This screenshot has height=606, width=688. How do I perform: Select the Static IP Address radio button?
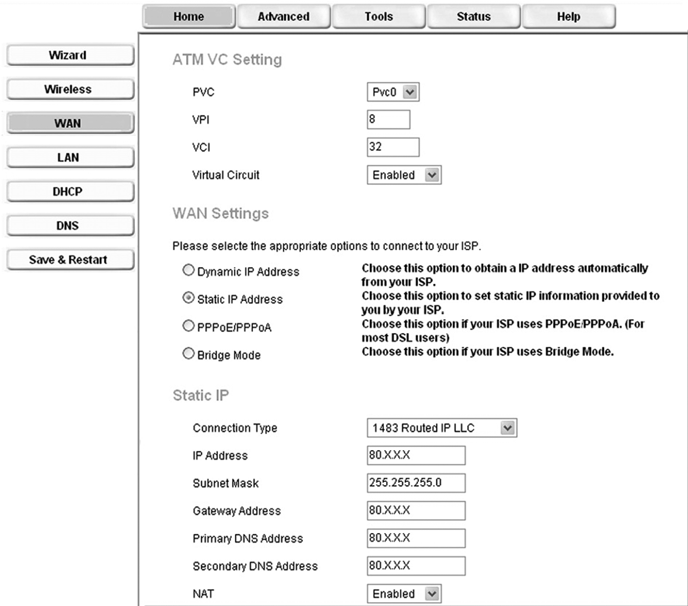click(187, 298)
